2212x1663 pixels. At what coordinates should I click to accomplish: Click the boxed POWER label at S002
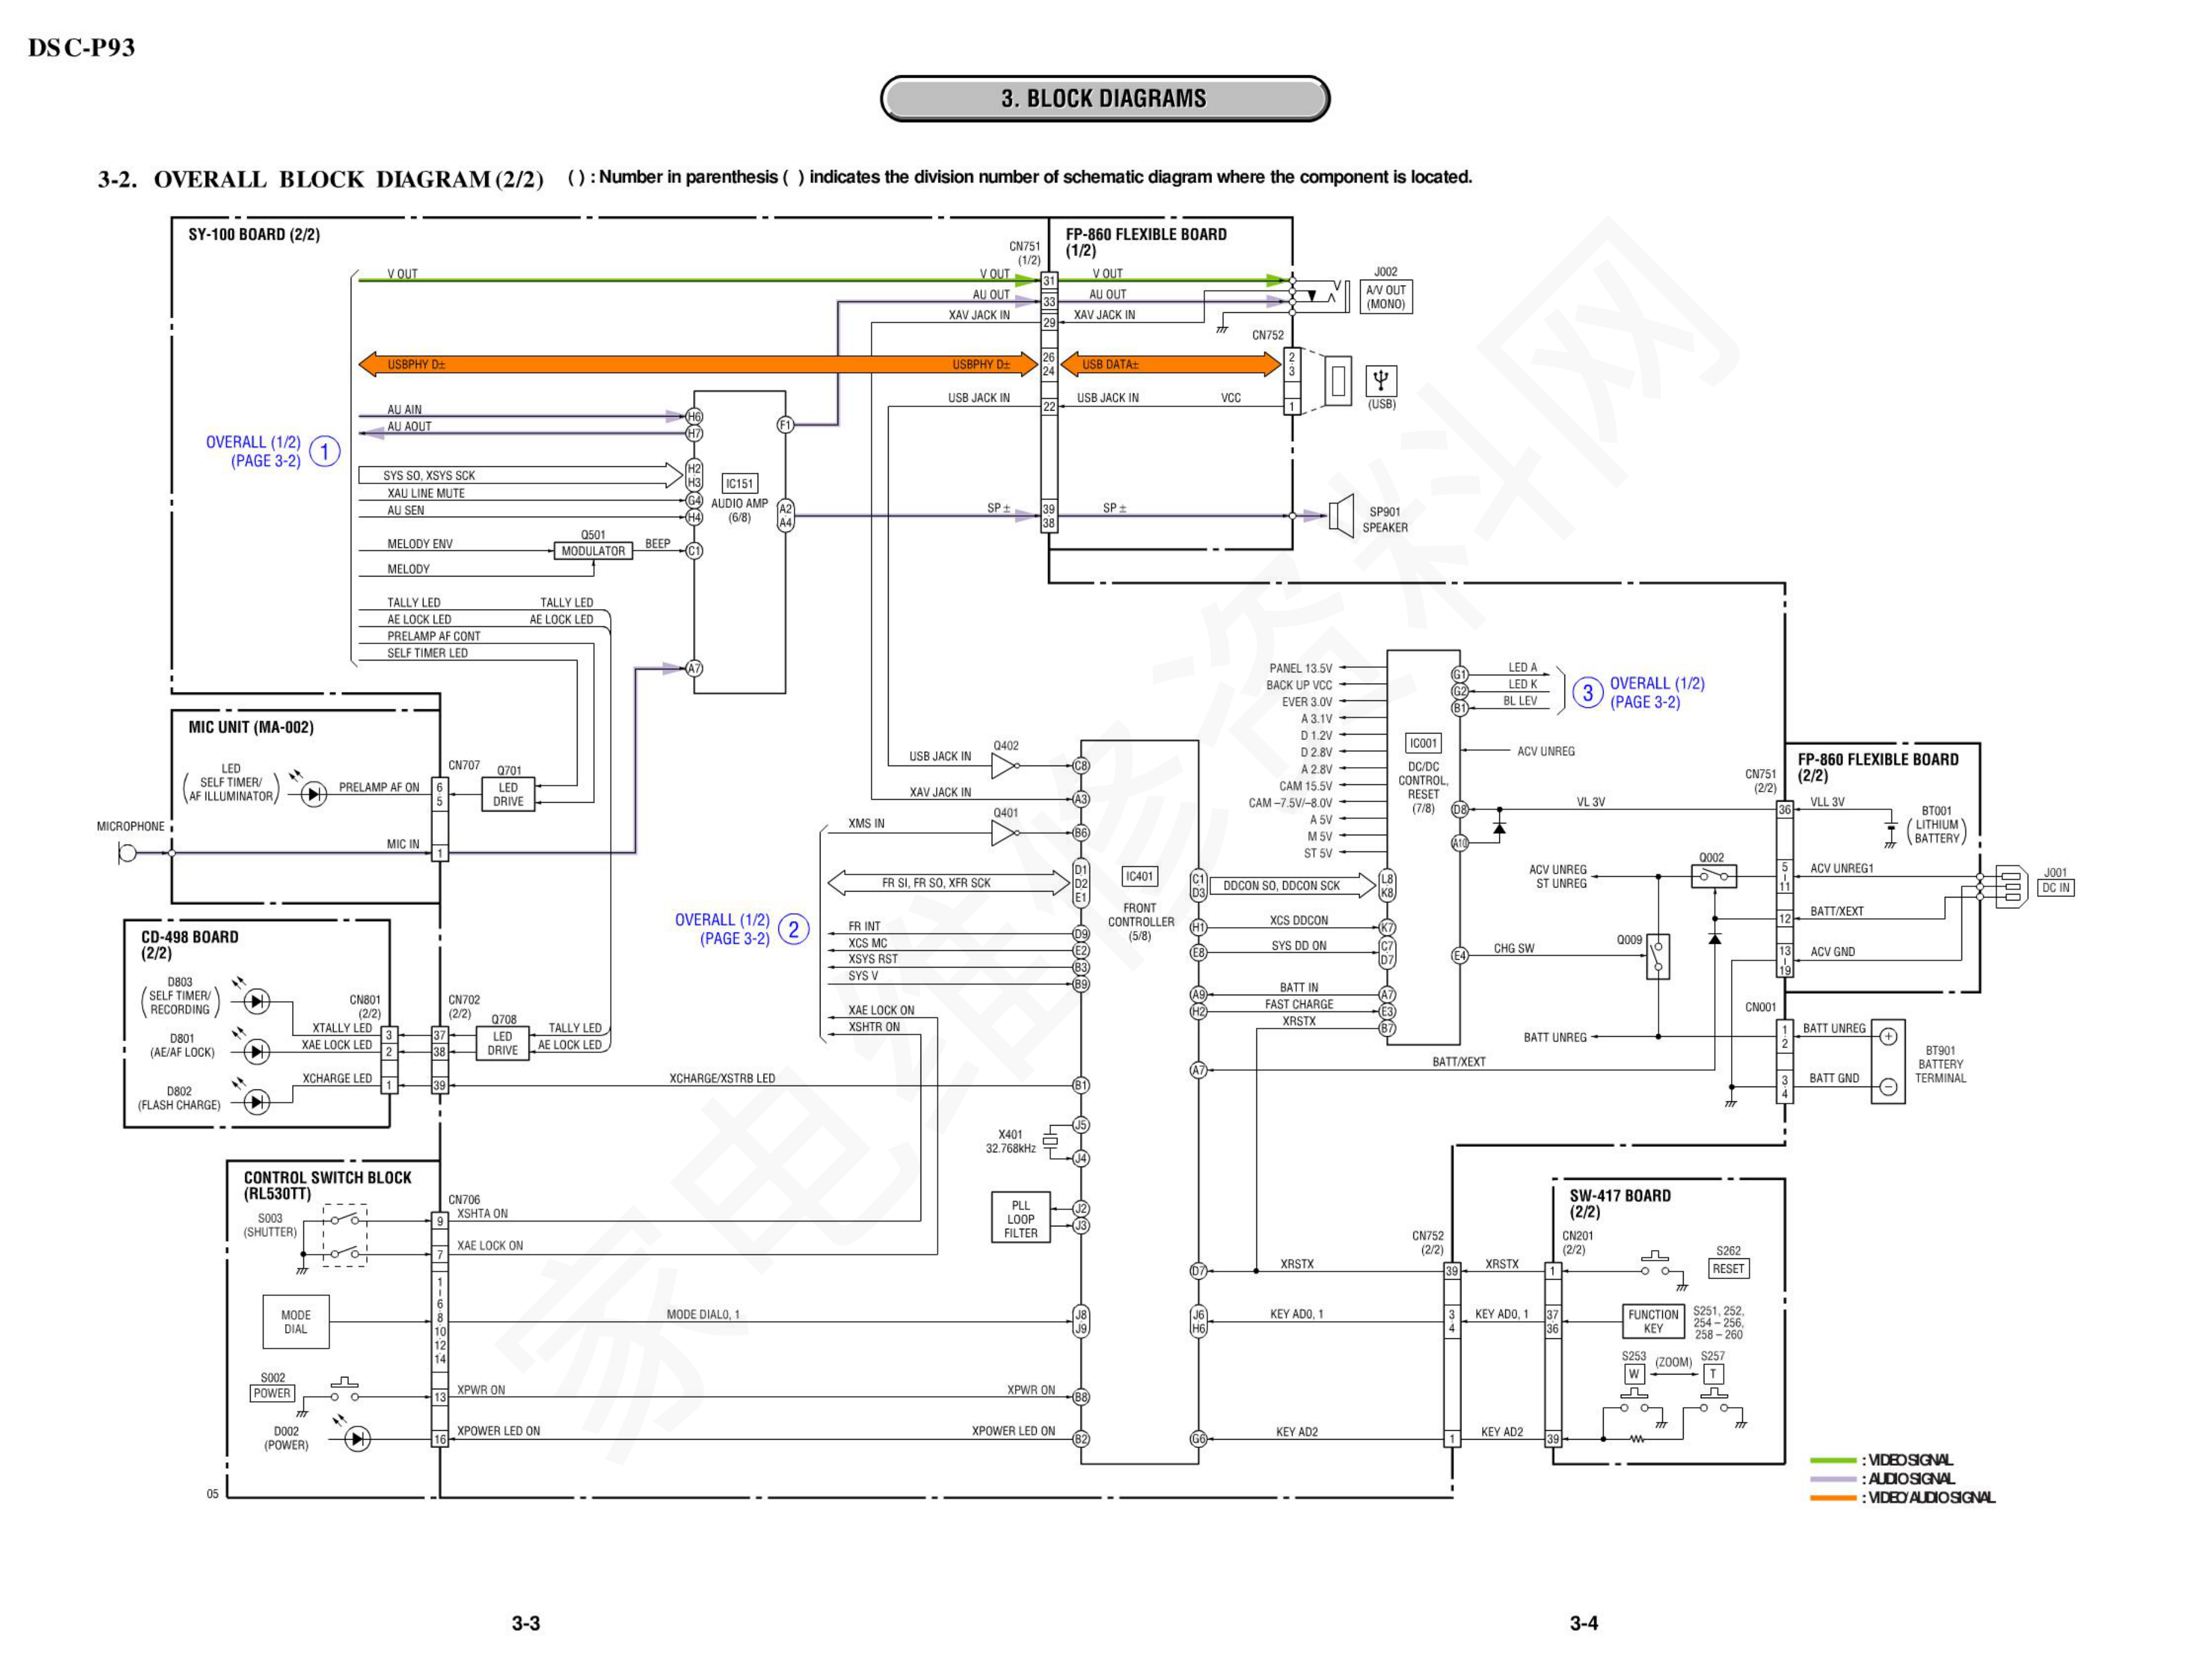(x=272, y=1394)
